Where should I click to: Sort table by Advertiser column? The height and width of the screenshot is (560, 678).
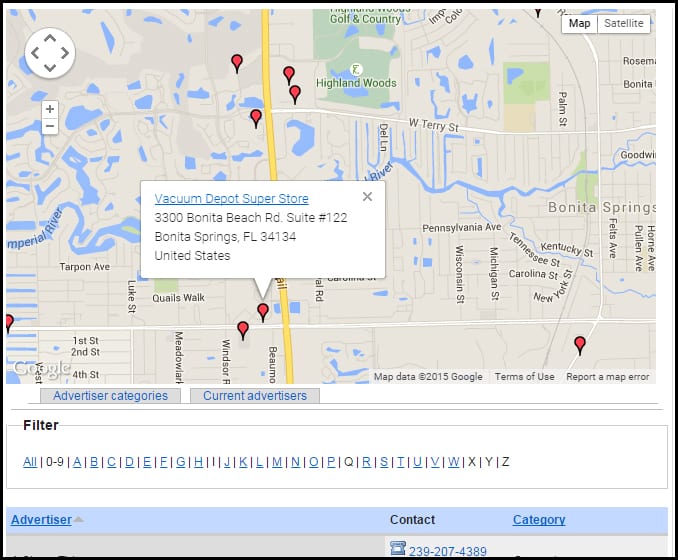(x=41, y=520)
